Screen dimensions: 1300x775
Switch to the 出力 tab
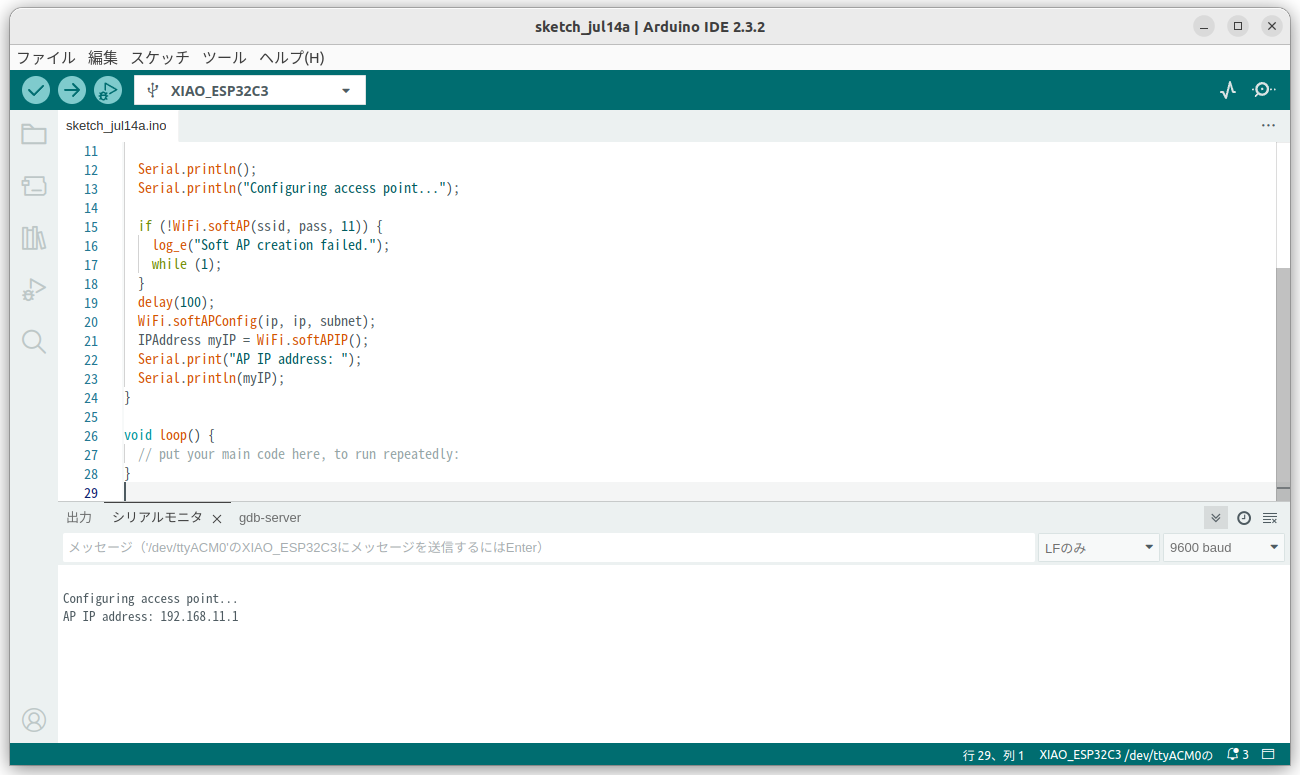point(78,517)
